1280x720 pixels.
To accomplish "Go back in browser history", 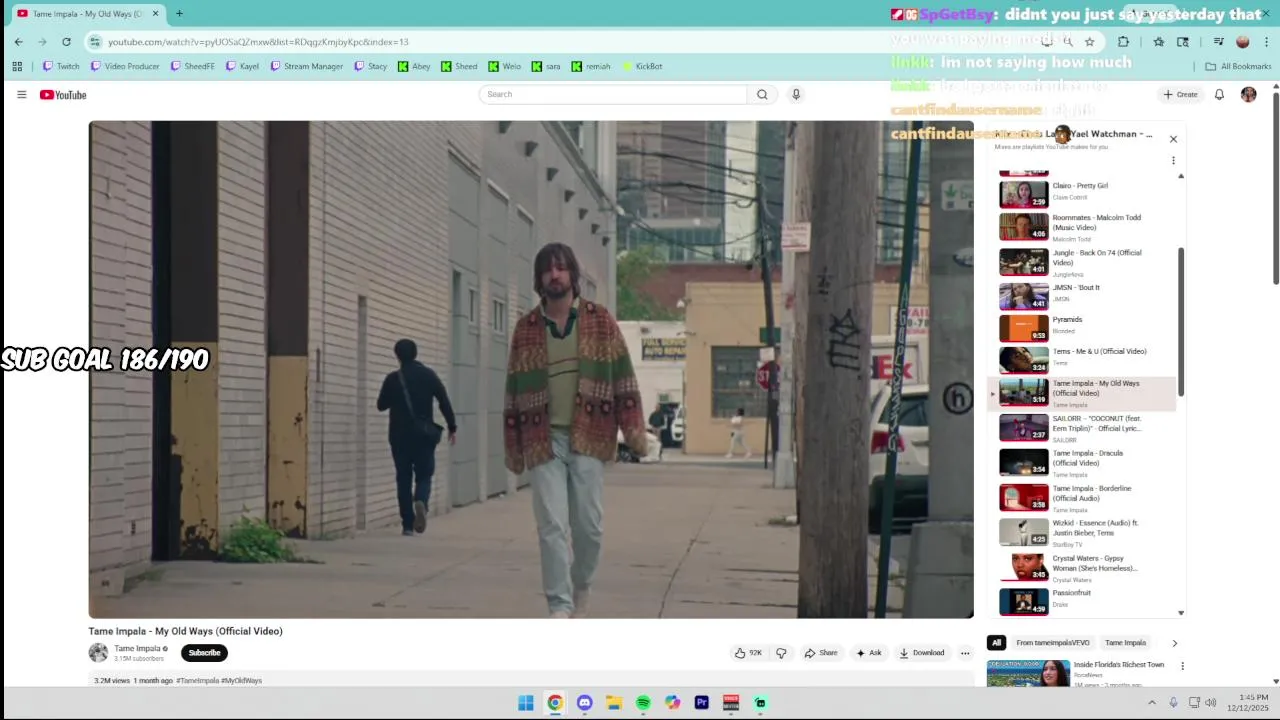I will 18,42.
